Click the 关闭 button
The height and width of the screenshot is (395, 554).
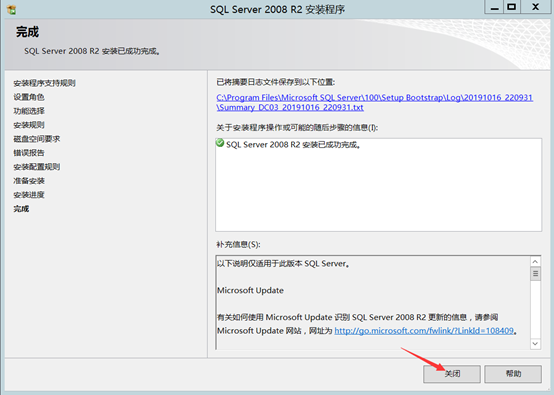pos(452,374)
